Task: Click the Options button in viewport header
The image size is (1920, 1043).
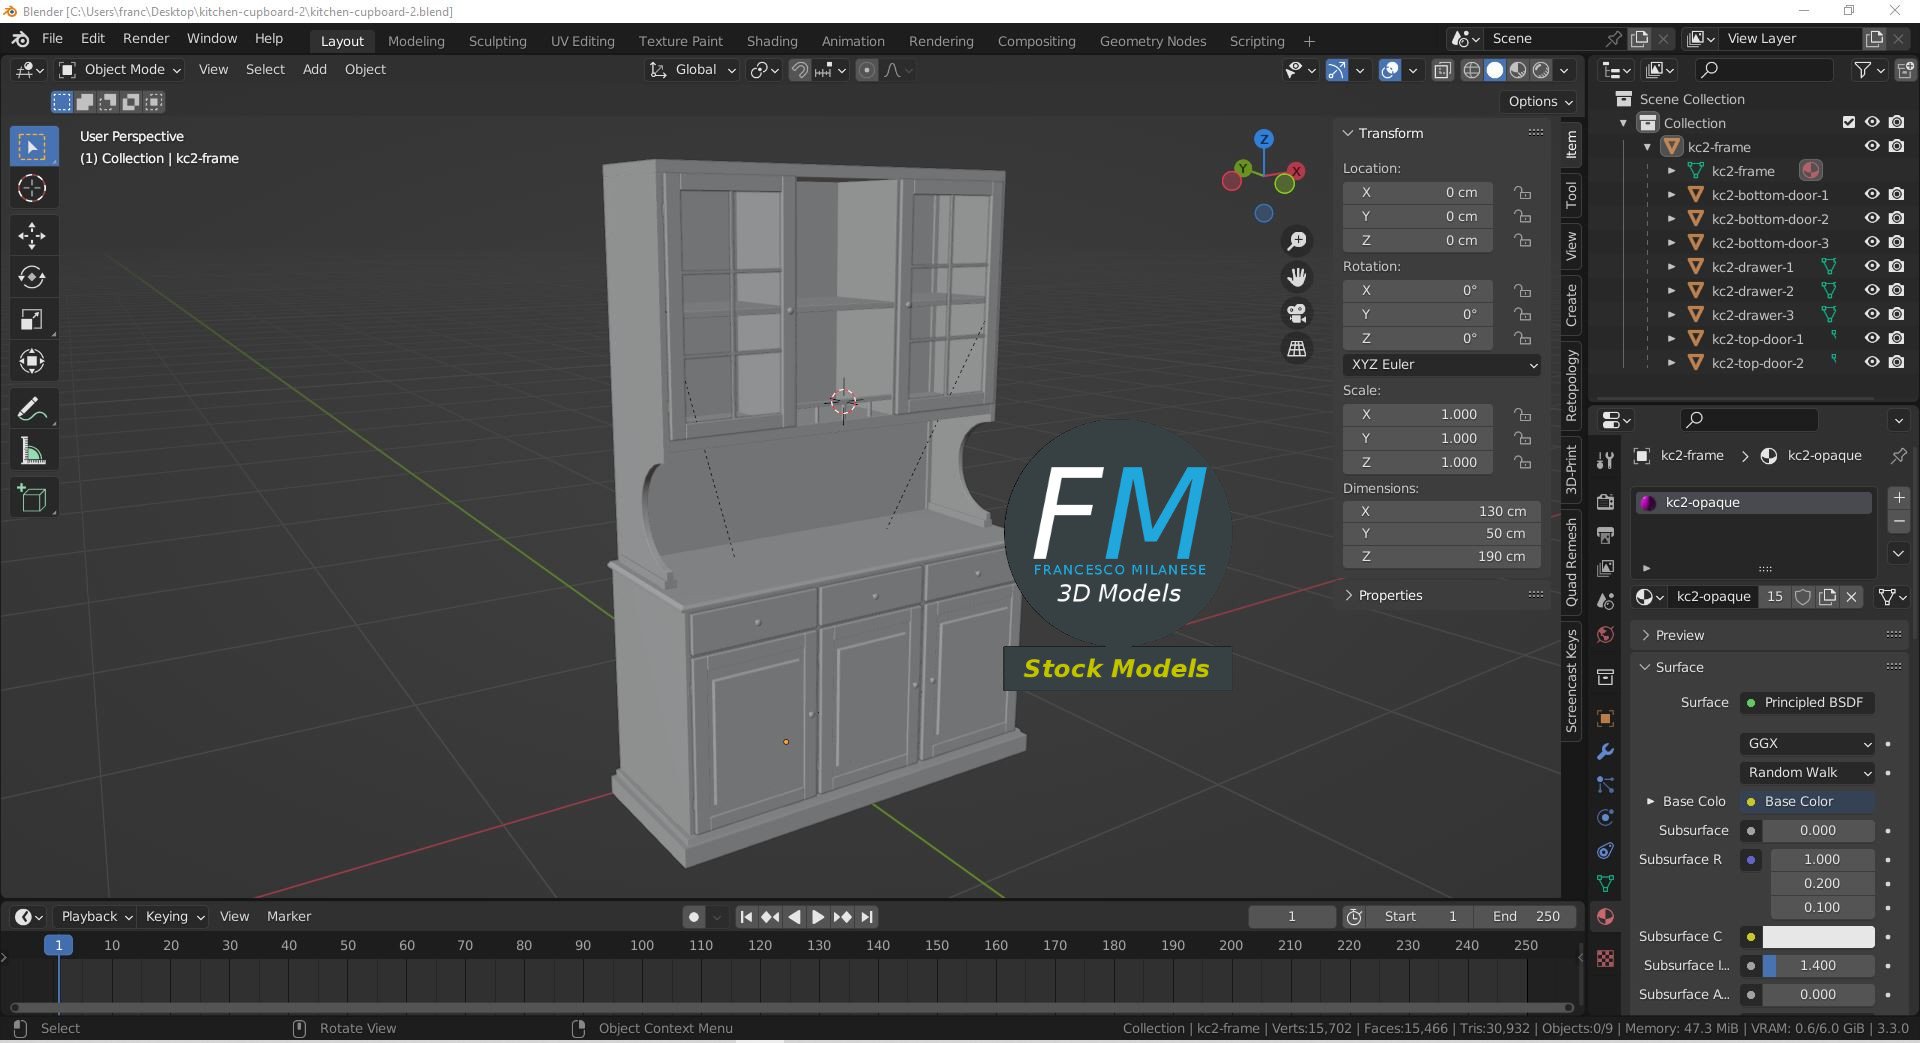Action: pyautogui.click(x=1540, y=101)
